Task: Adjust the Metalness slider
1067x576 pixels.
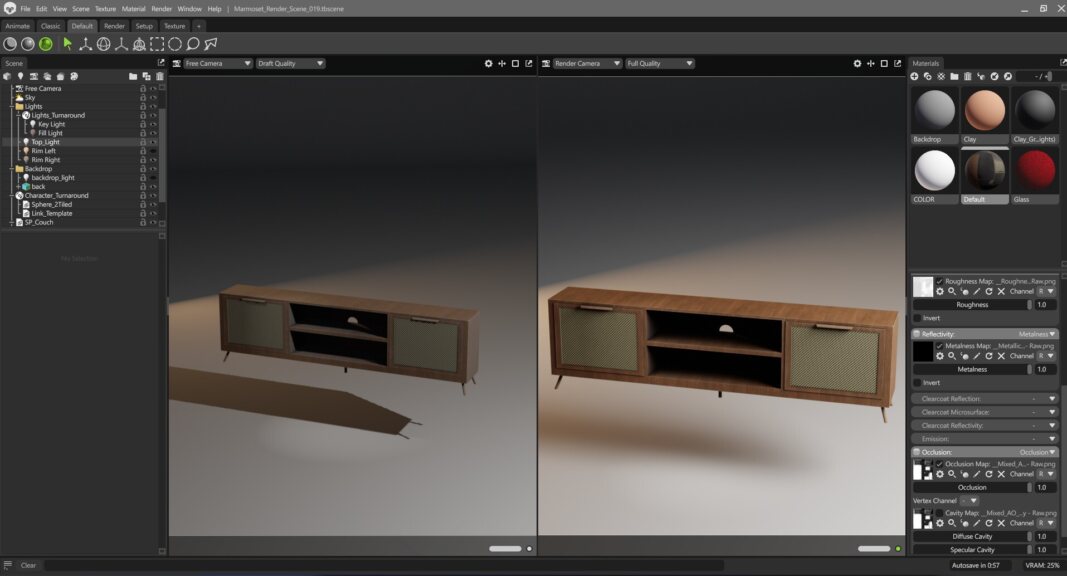Action: coord(972,369)
